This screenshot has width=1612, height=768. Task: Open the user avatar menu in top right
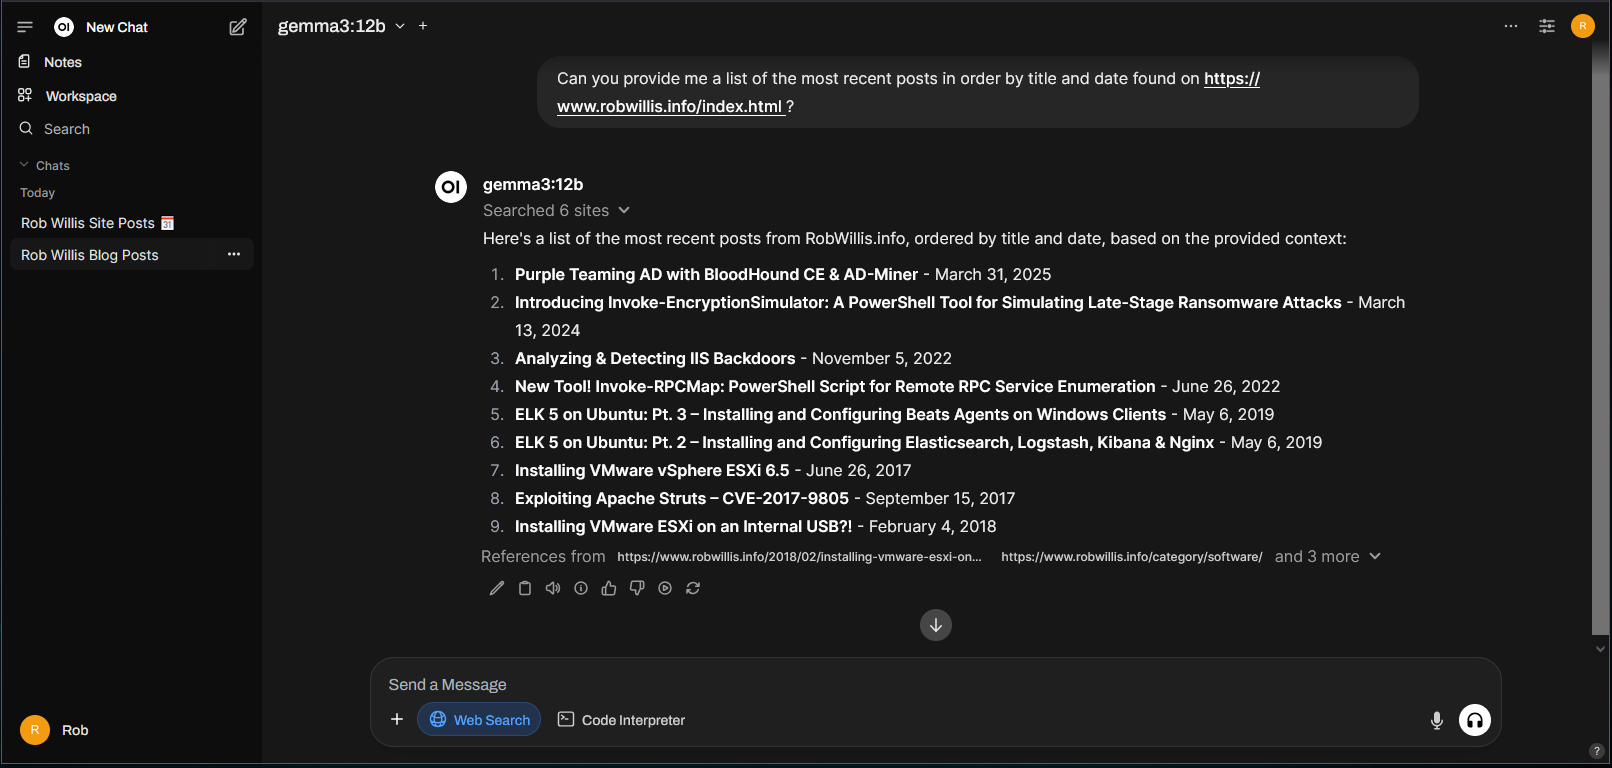coord(1583,26)
